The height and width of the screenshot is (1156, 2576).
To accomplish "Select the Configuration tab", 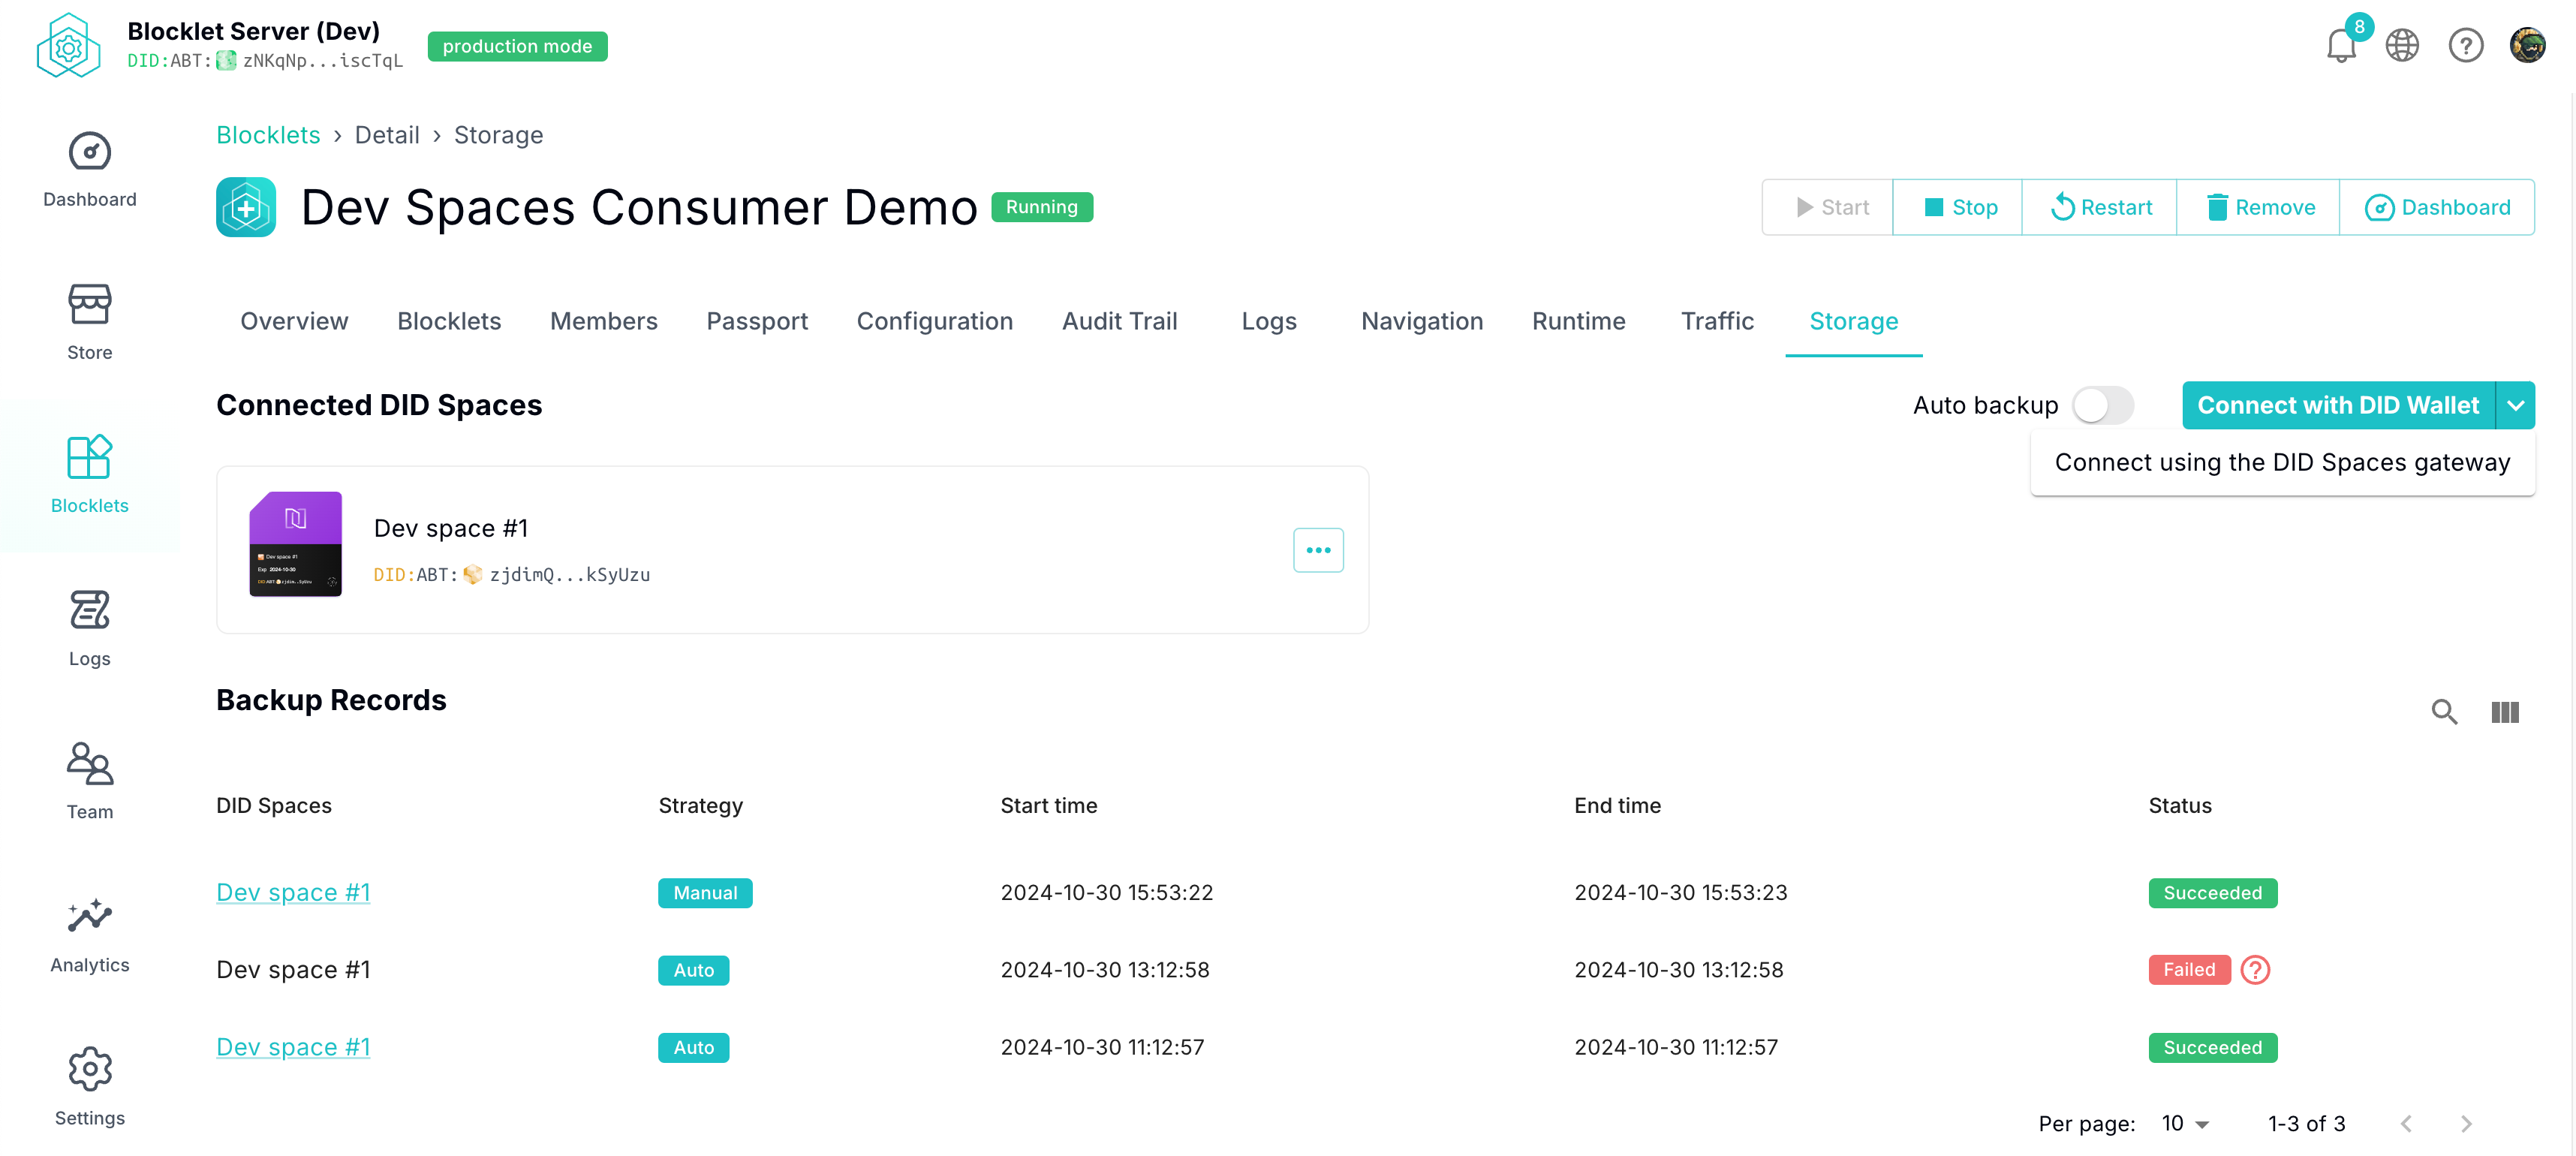I will coord(934,321).
